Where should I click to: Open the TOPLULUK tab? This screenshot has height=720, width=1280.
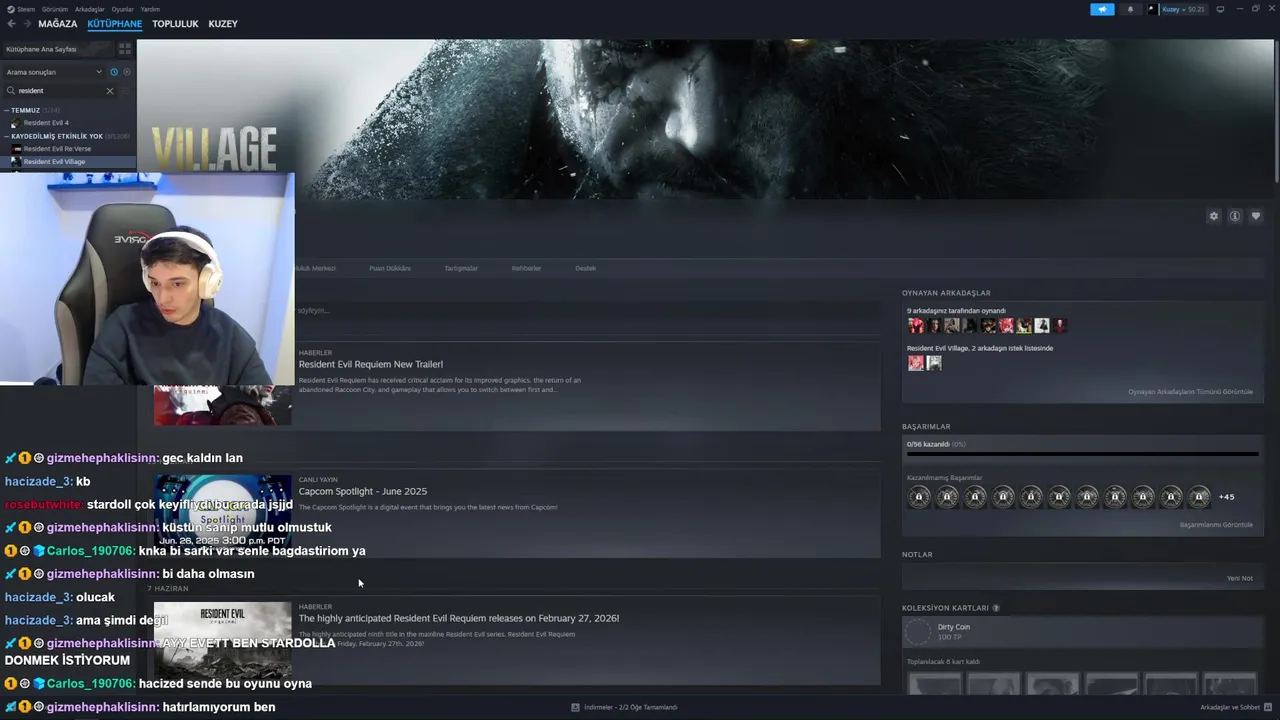click(175, 24)
